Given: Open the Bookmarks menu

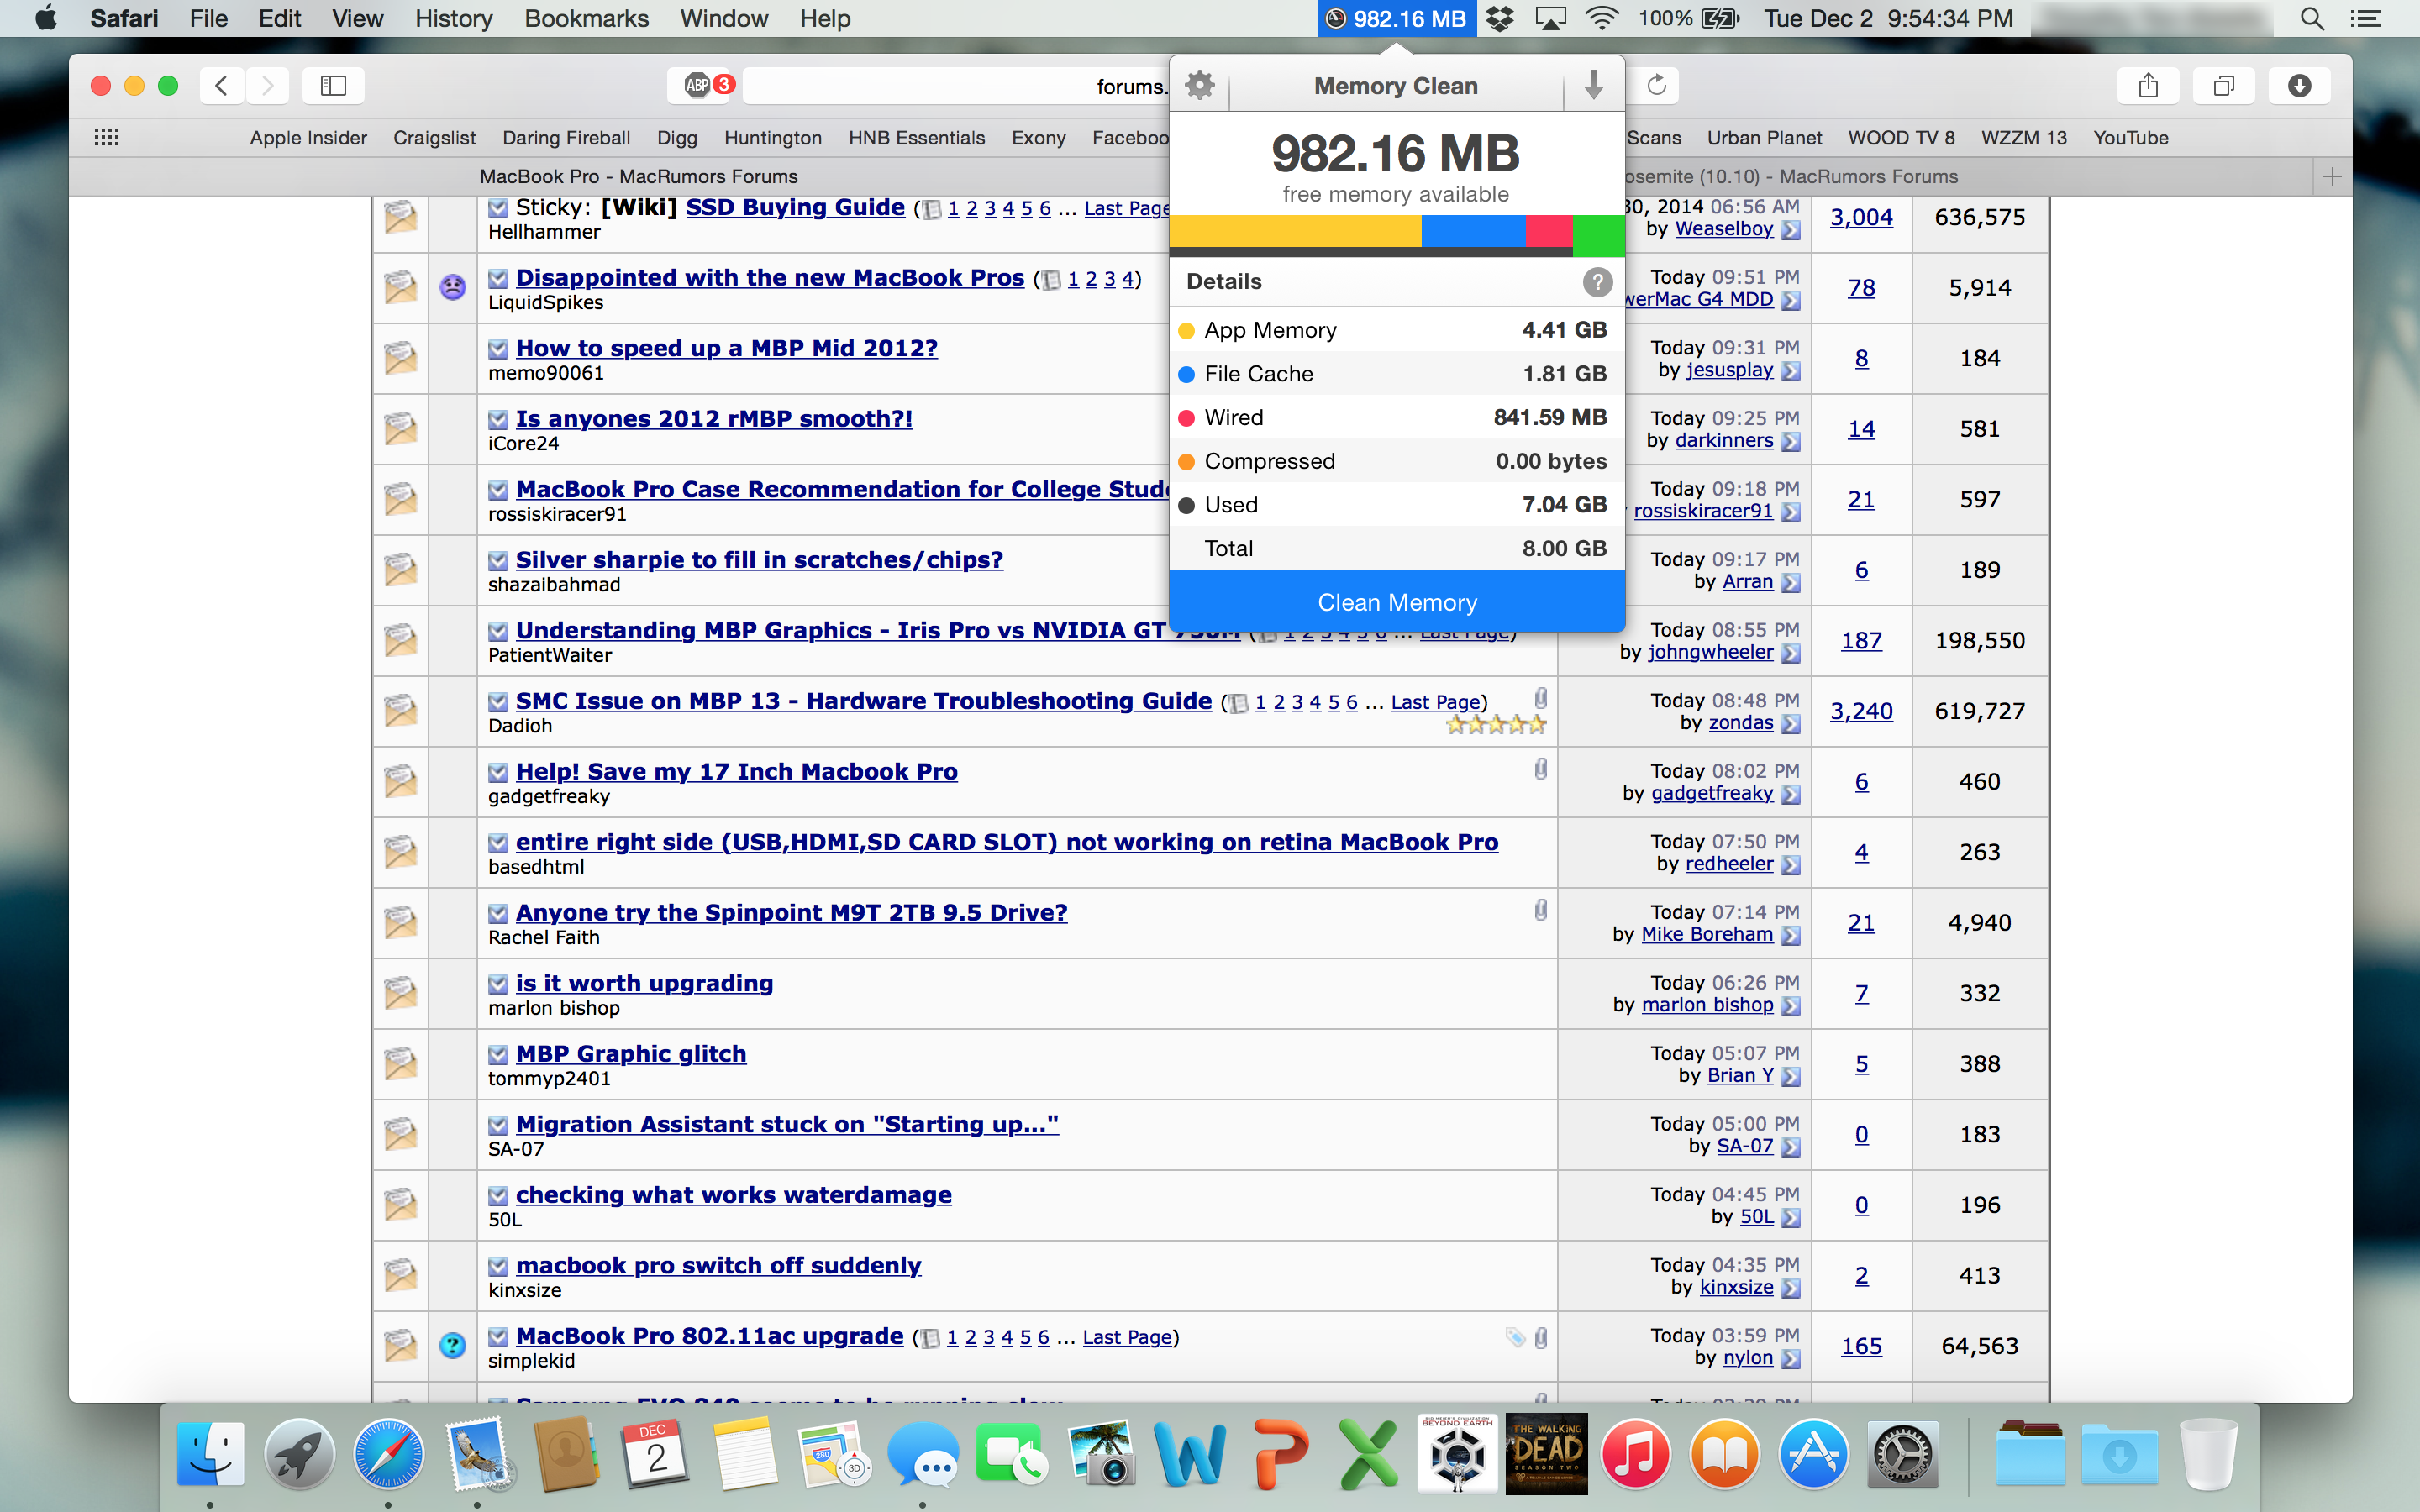Looking at the screenshot, I should pos(586,18).
